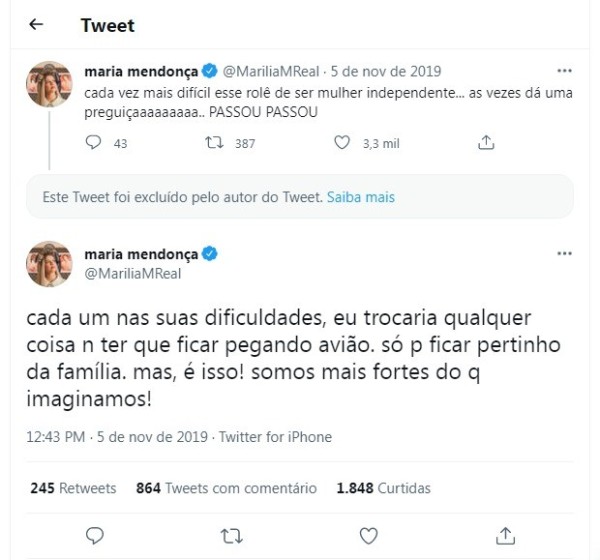Open more options on main tweet
Screen dimensions: 600x560
(x=565, y=253)
